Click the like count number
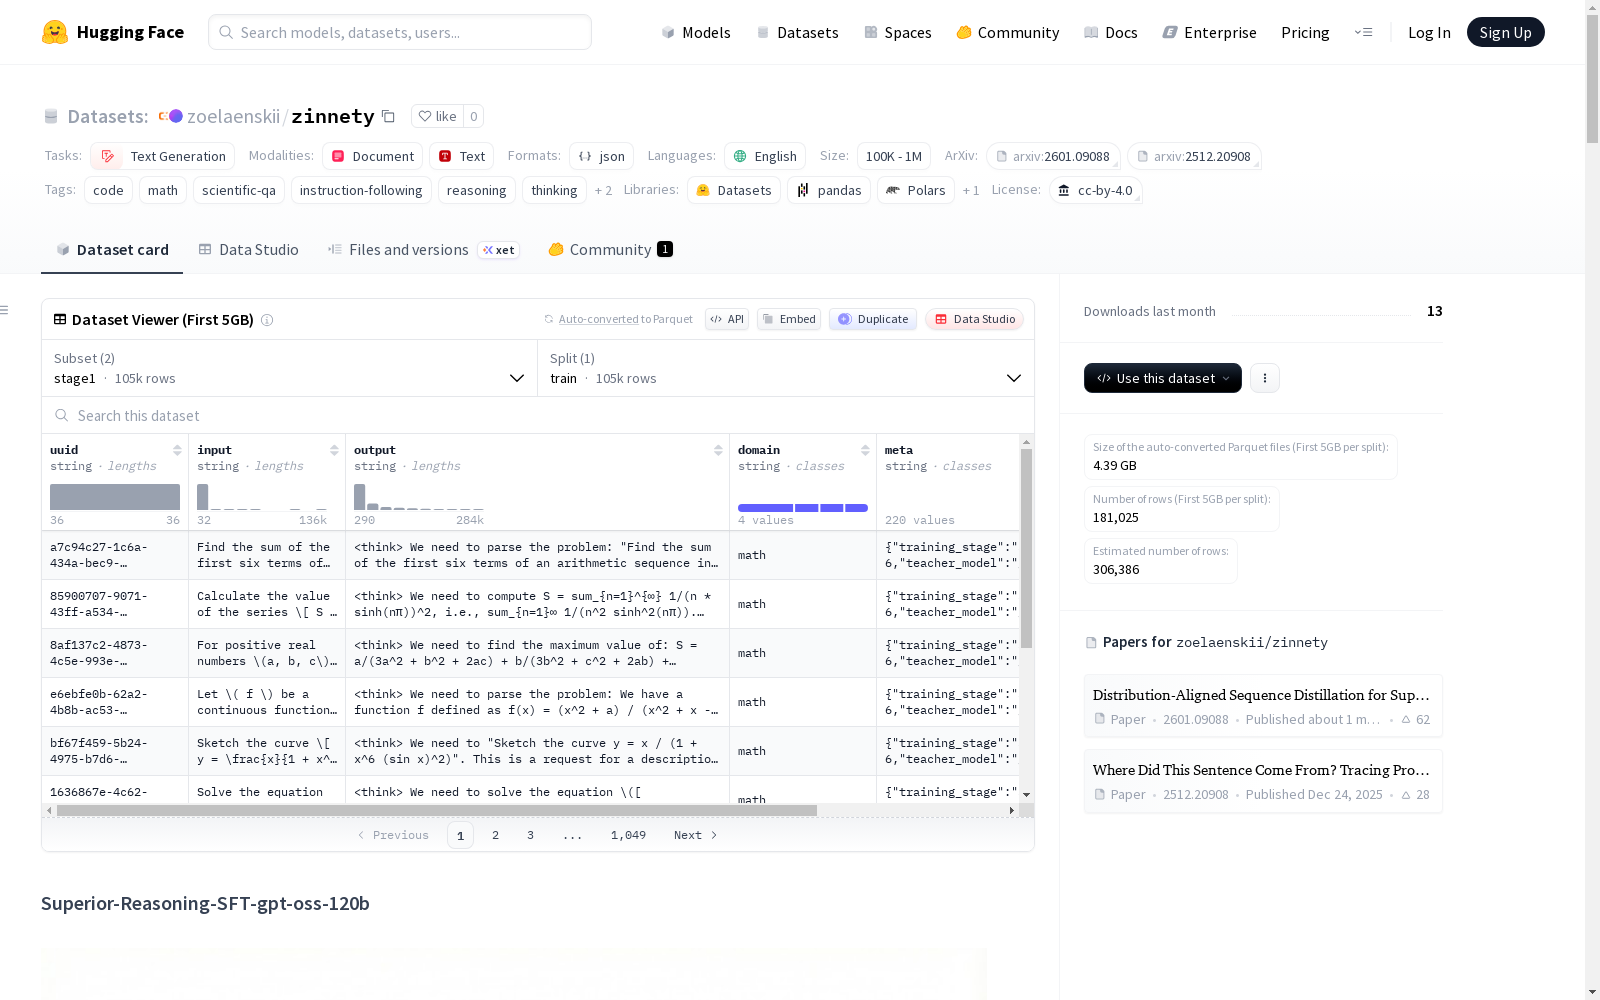Screen dimensions: 1600x1000 coord(474,116)
